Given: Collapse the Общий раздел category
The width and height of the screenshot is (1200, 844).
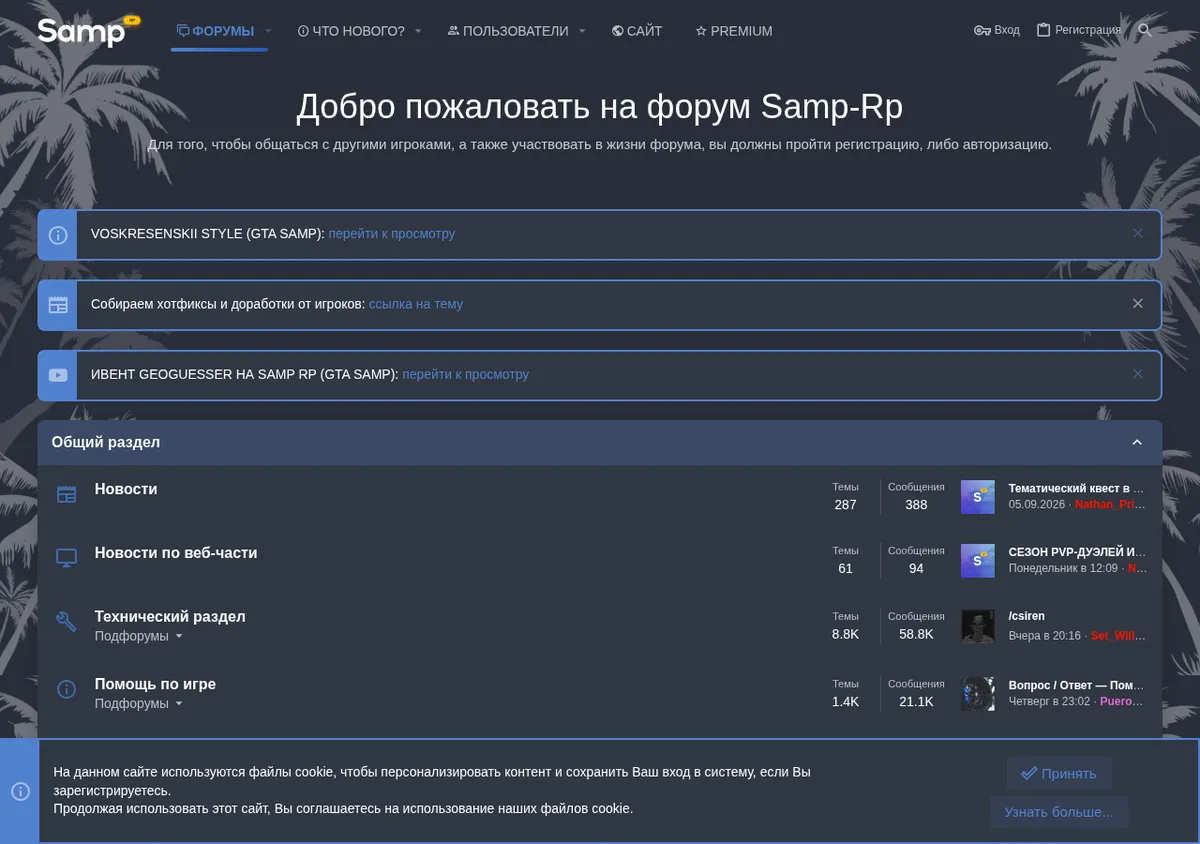Looking at the screenshot, I should [x=1137, y=442].
